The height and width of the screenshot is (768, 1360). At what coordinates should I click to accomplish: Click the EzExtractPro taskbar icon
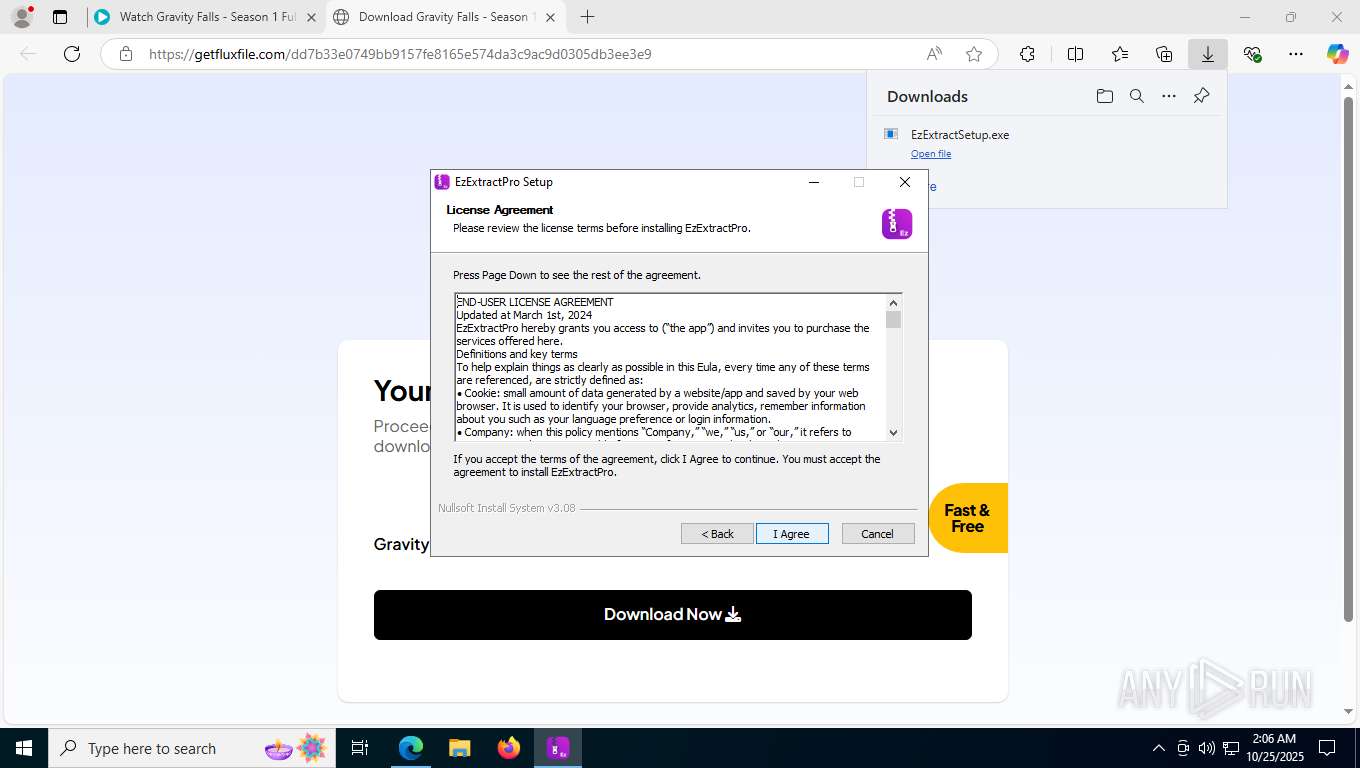tap(558, 748)
